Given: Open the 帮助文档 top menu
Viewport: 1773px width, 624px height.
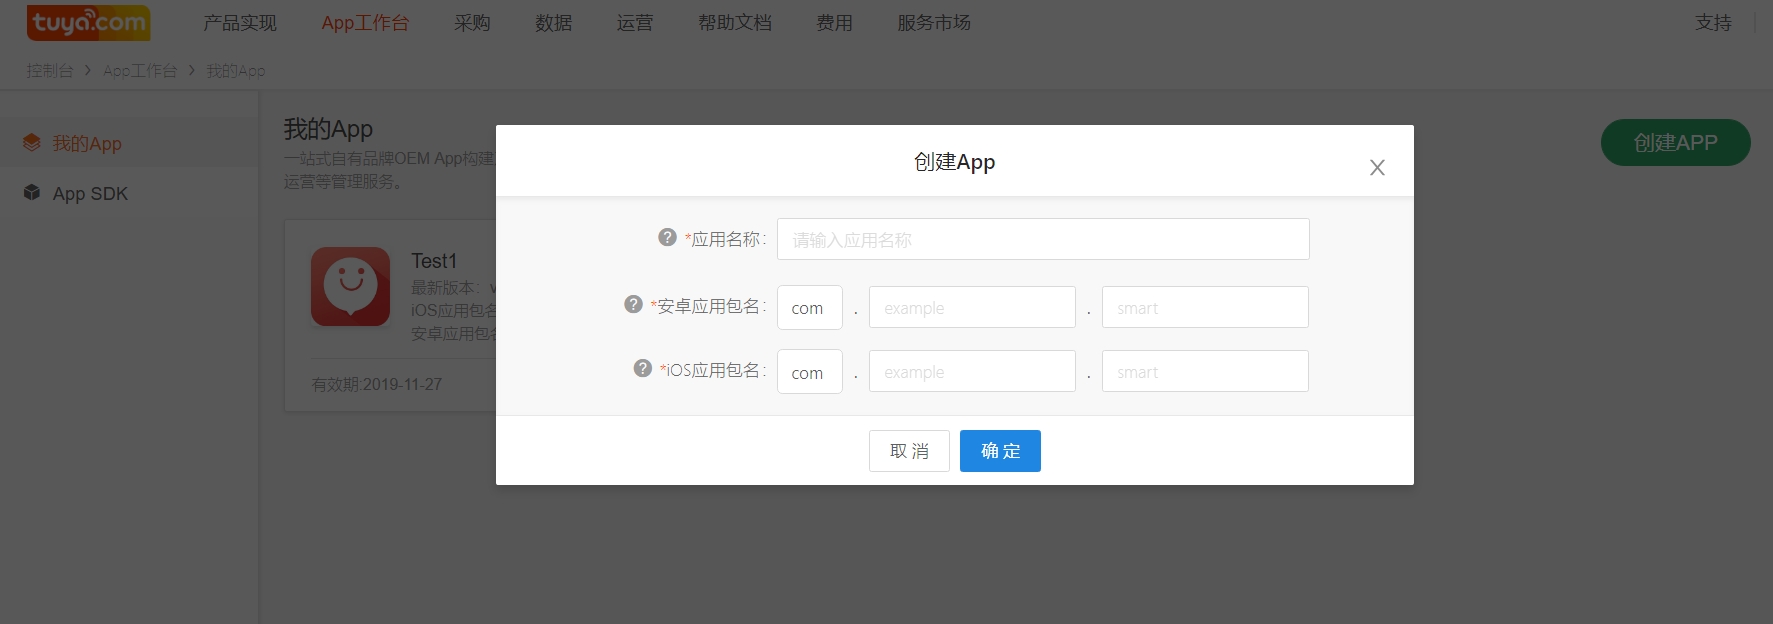Looking at the screenshot, I should (735, 23).
